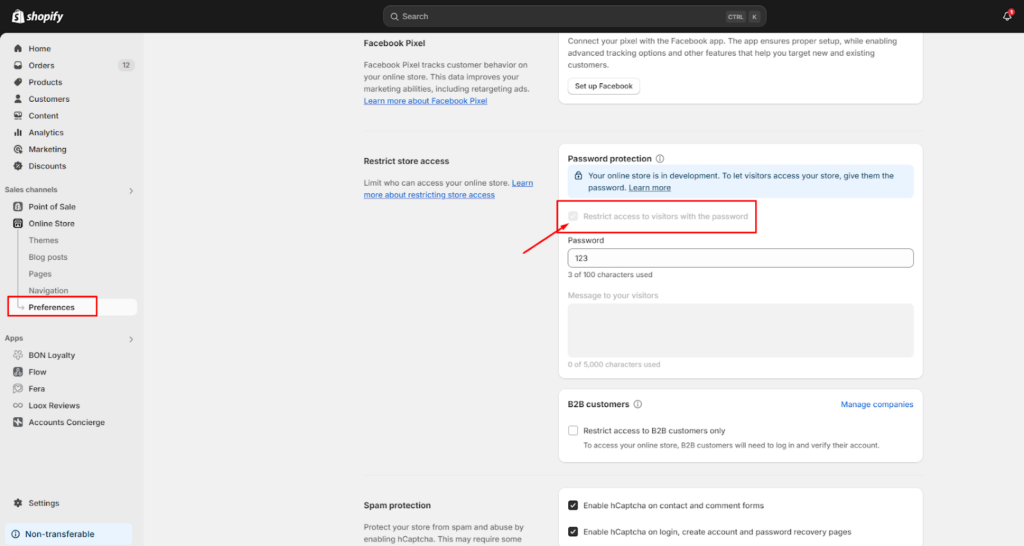Image resolution: width=1024 pixels, height=546 pixels.
Task: Click the Shopify logo in top bar
Action: (x=38, y=16)
